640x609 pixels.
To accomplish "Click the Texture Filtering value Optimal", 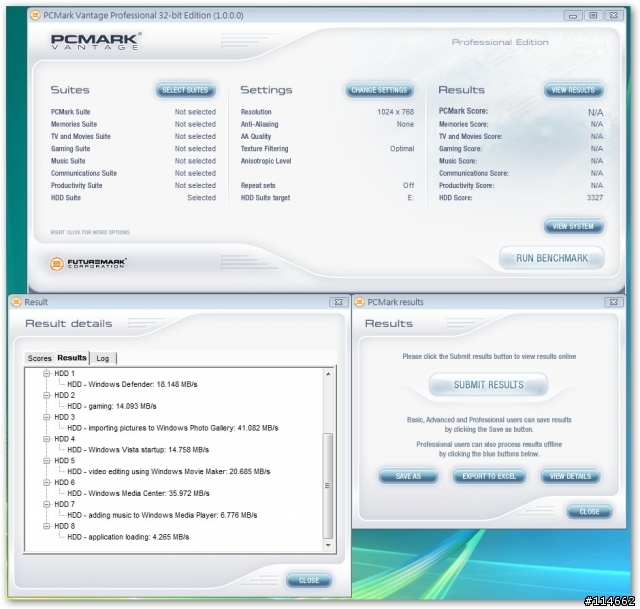I will click(402, 149).
